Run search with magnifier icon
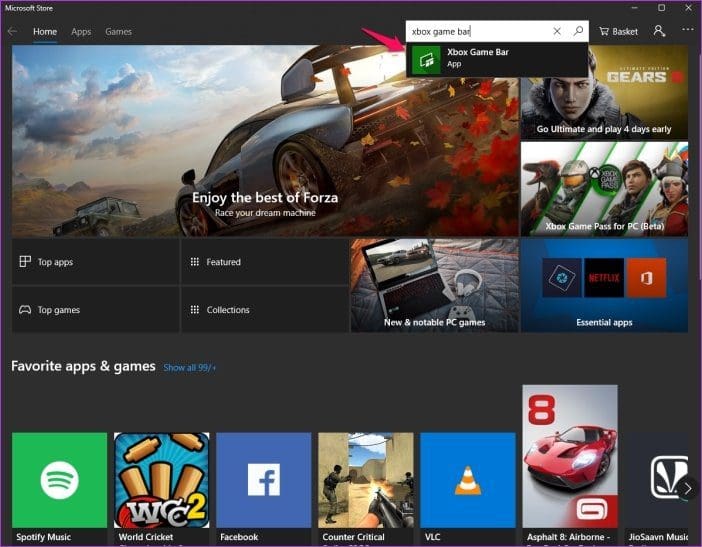 pos(578,31)
